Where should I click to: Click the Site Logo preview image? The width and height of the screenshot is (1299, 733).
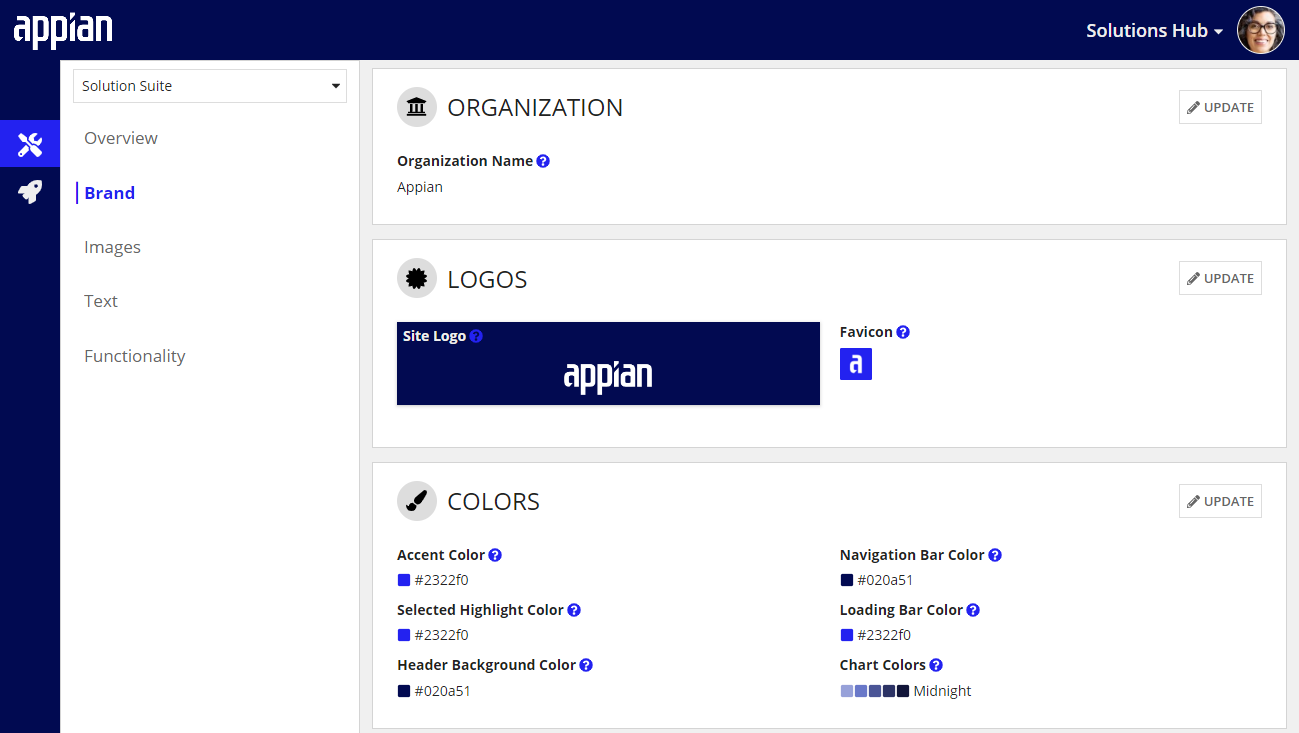[608, 363]
